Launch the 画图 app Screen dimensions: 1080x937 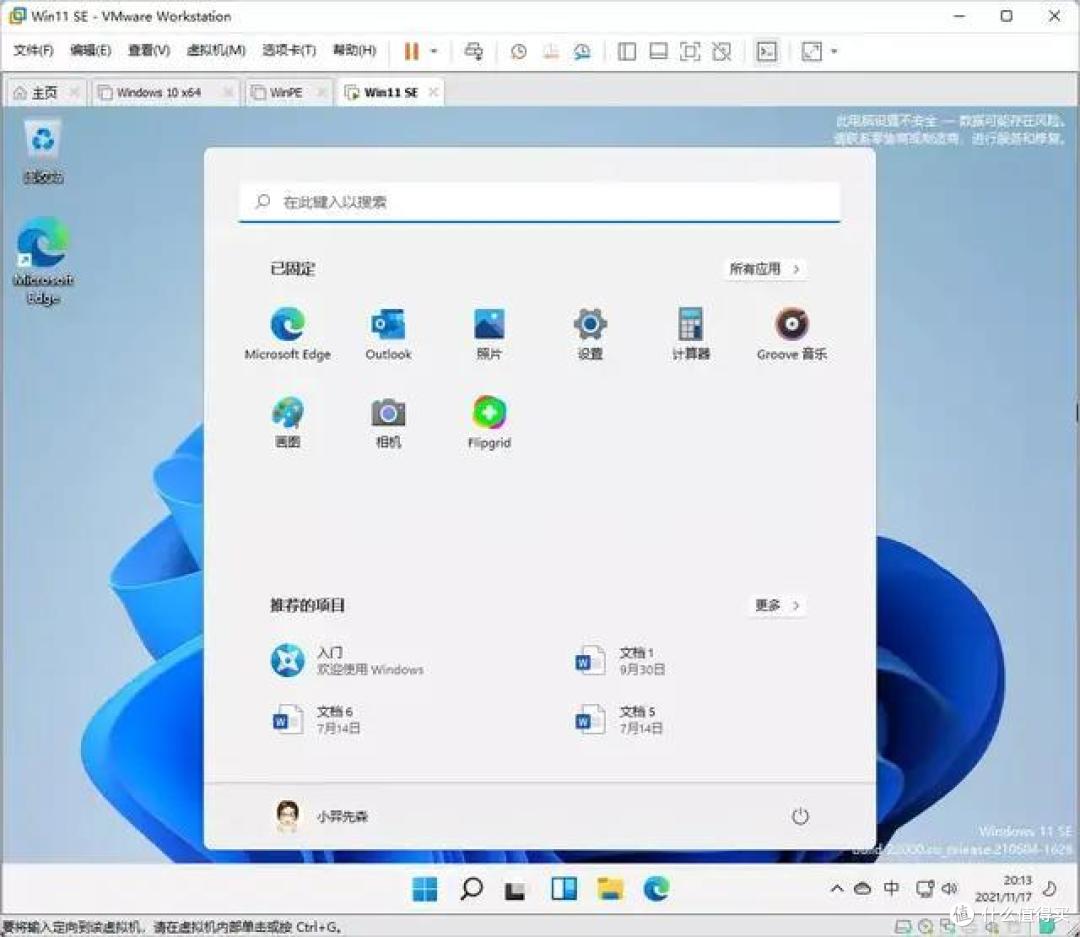287,422
